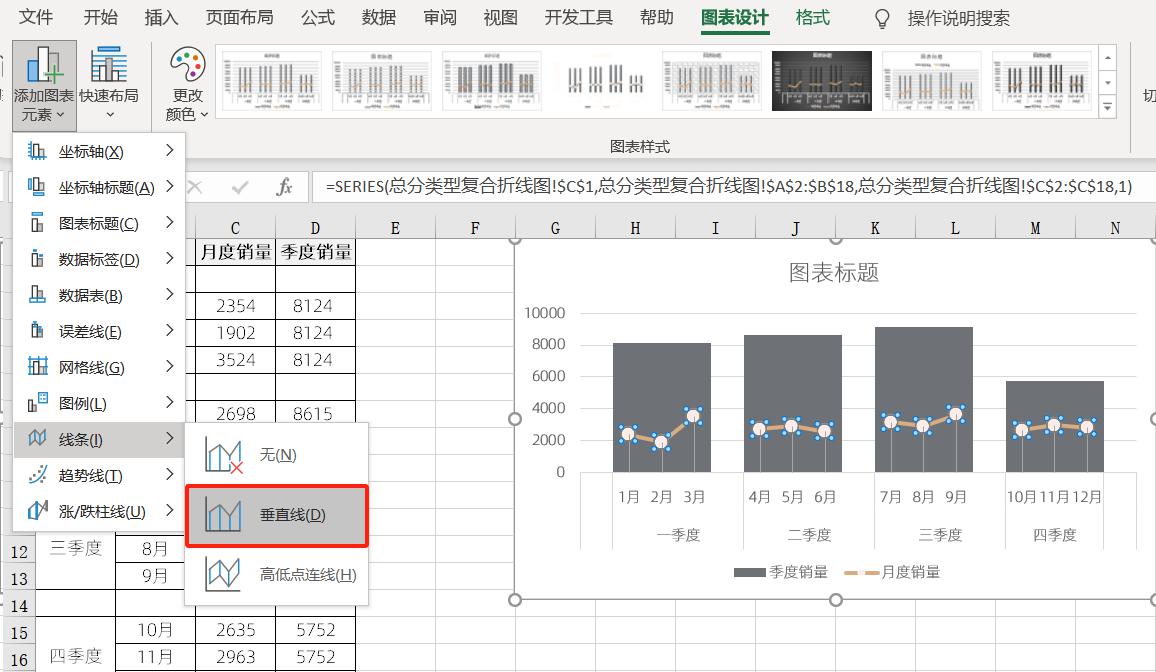Switch to the 格式 tab
This screenshot has height=672, width=1156.
[x=813, y=17]
